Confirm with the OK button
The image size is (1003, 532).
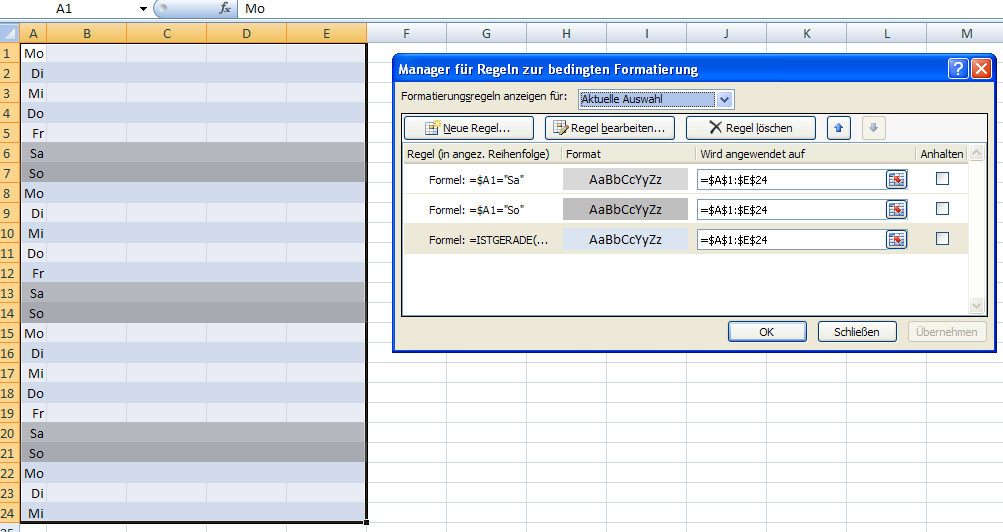[x=767, y=332]
